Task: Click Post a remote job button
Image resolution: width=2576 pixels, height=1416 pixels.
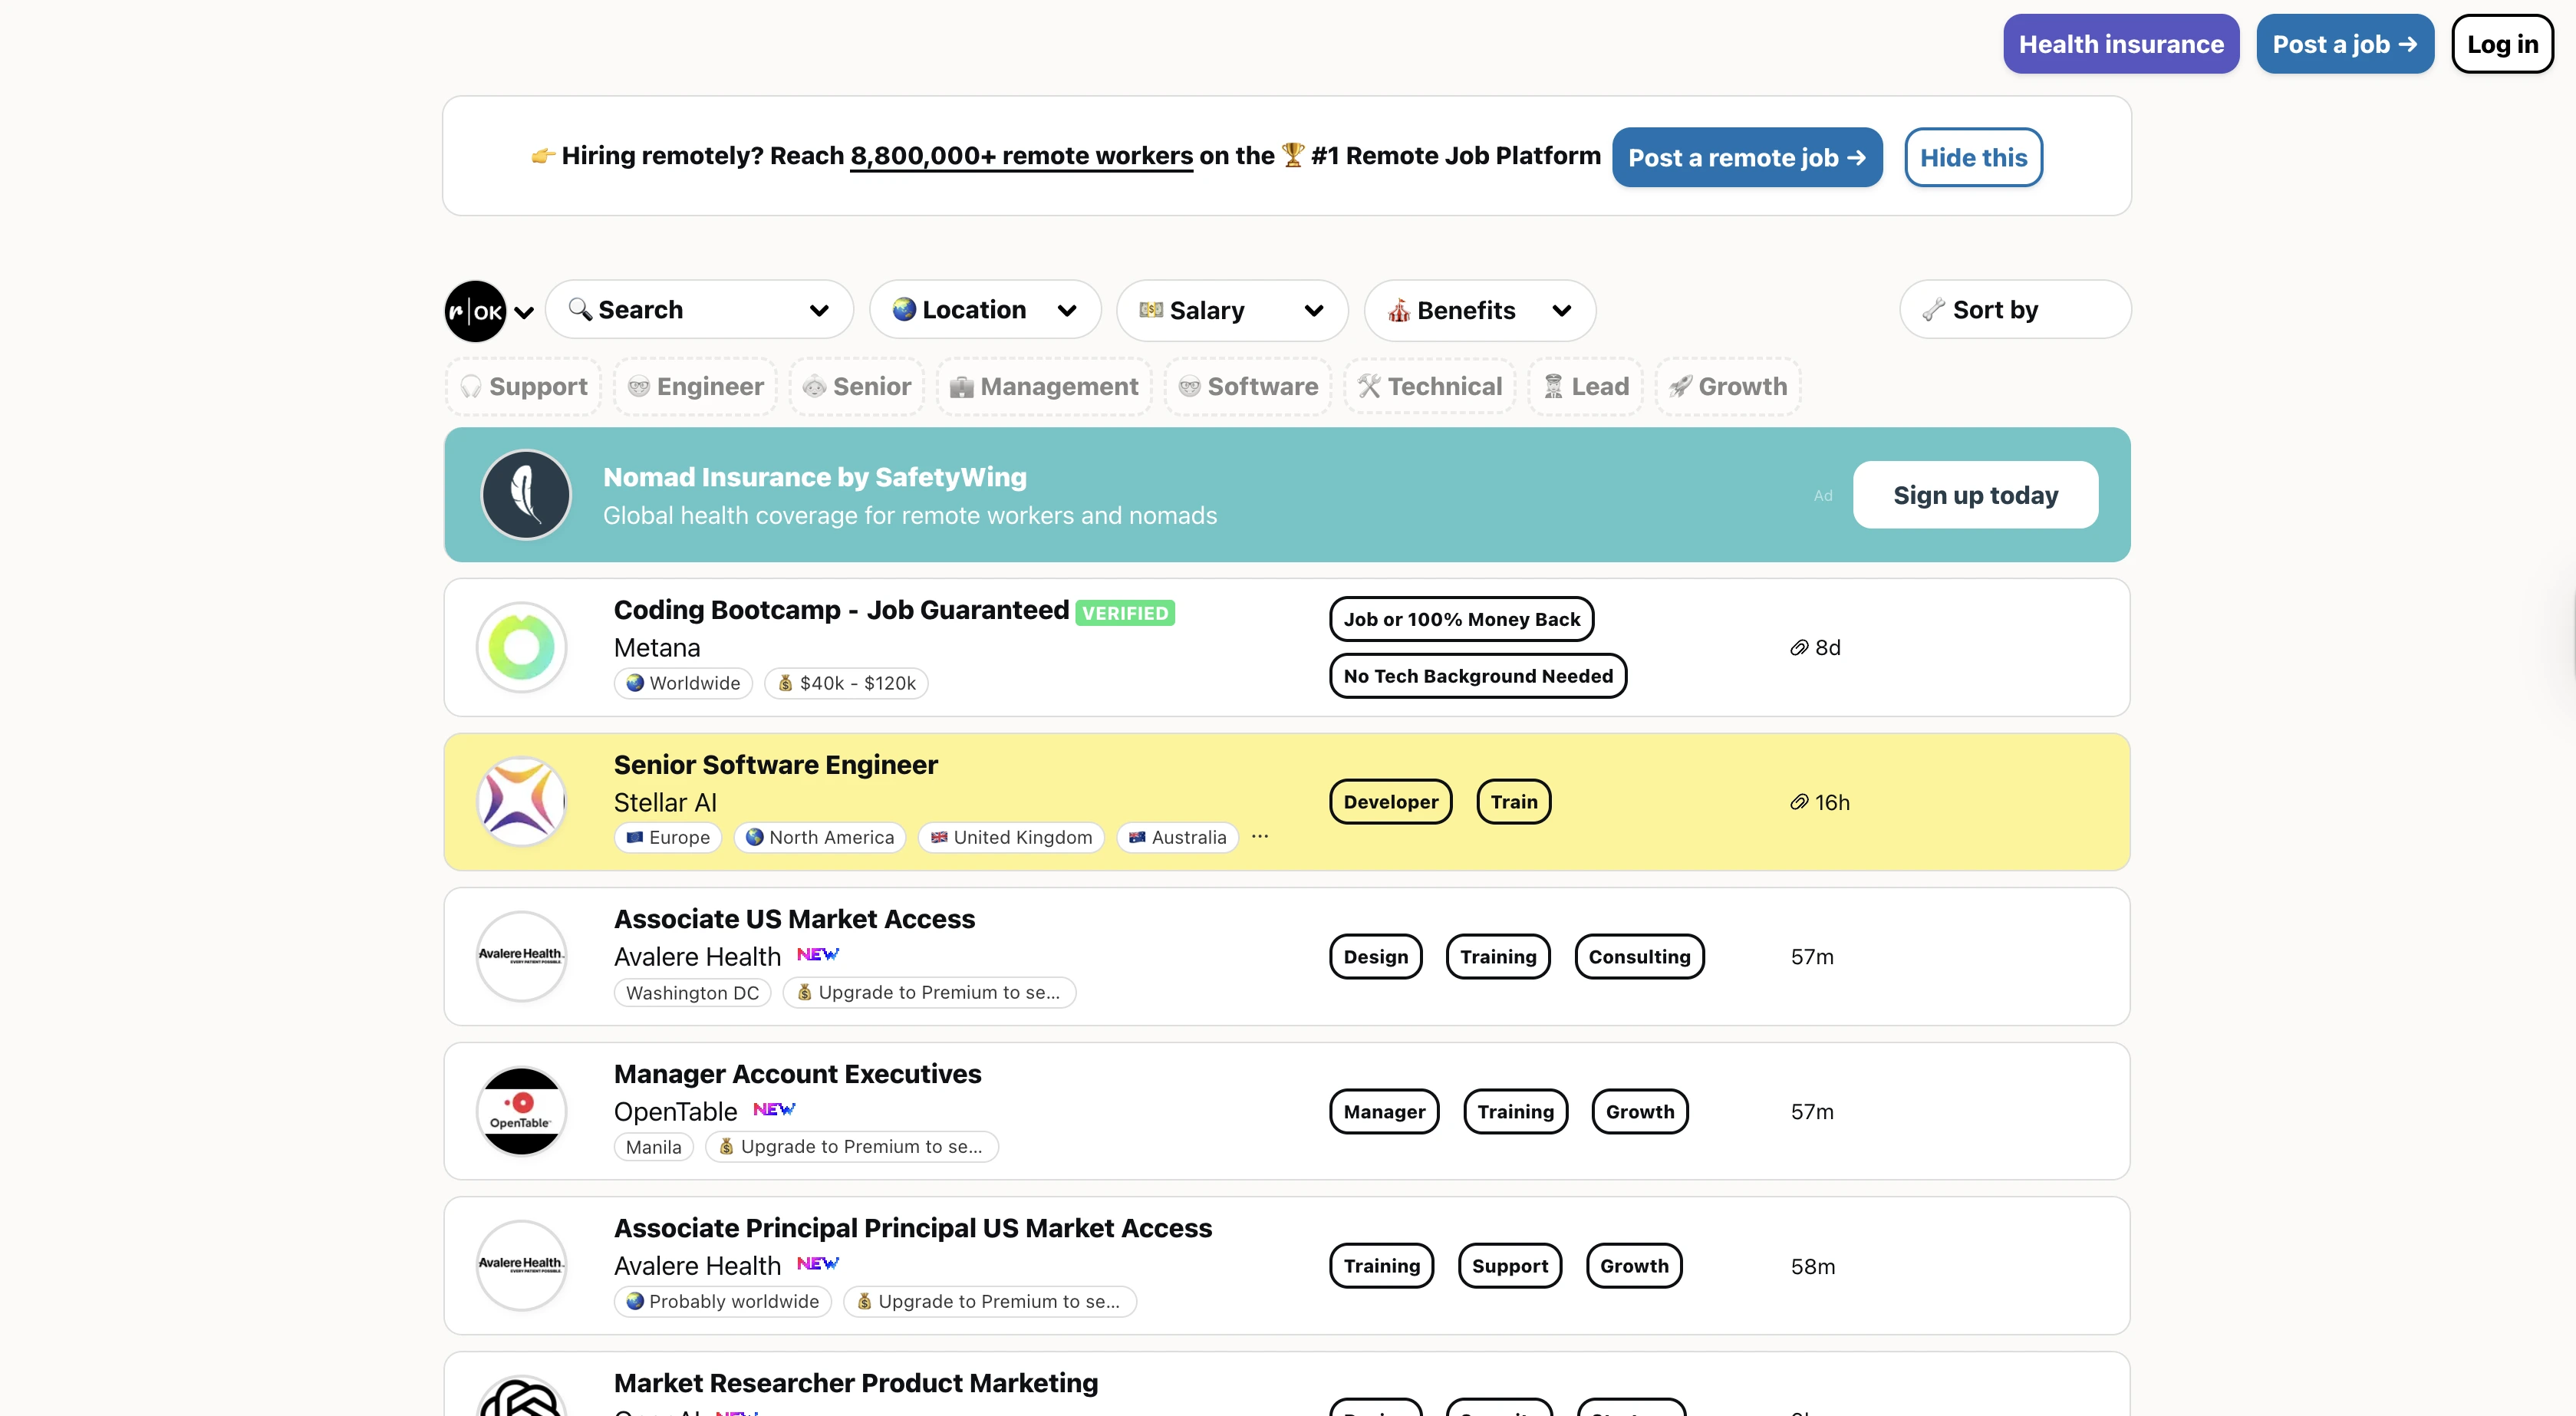Action: (1746, 157)
